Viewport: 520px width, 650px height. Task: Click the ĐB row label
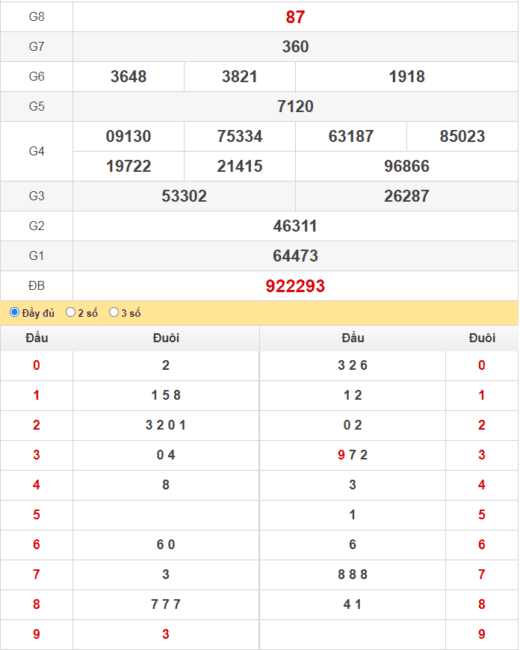(36, 286)
